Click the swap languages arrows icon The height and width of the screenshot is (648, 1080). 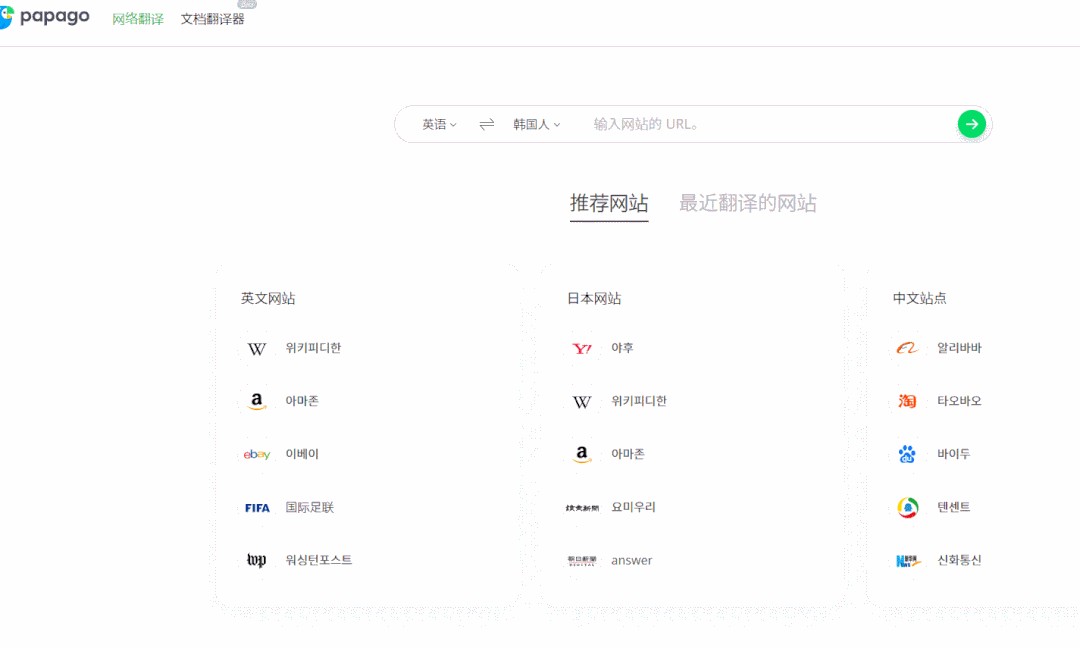pyautogui.click(x=487, y=124)
